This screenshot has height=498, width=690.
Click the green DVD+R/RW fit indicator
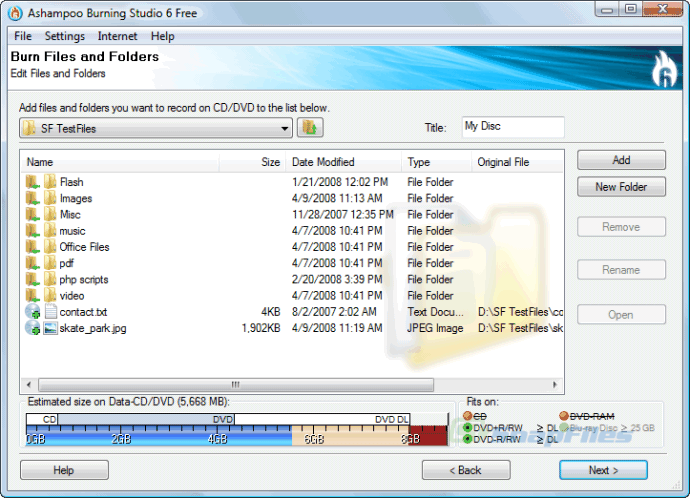click(467, 428)
